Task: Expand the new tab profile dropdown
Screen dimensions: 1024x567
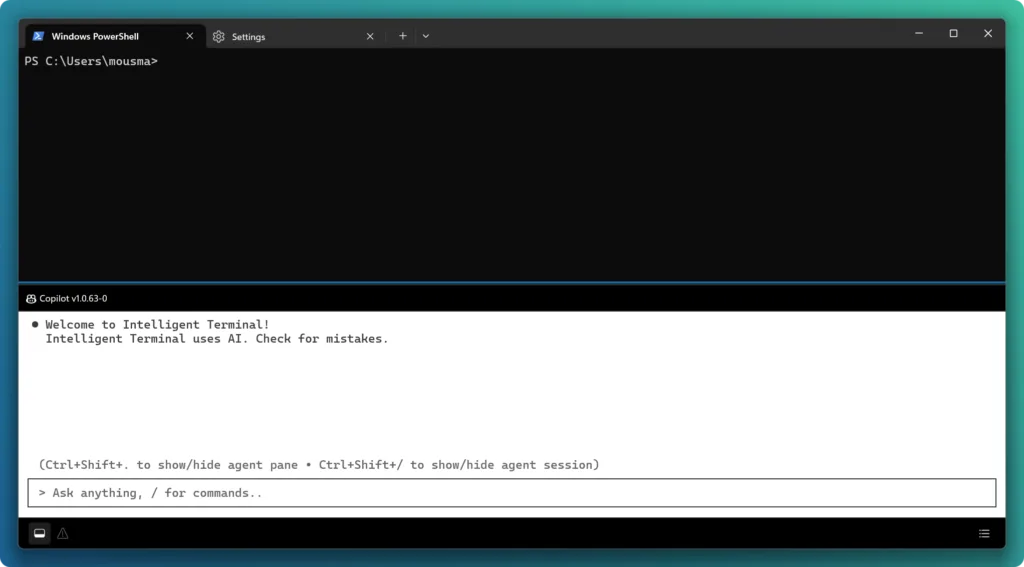Action: click(426, 36)
